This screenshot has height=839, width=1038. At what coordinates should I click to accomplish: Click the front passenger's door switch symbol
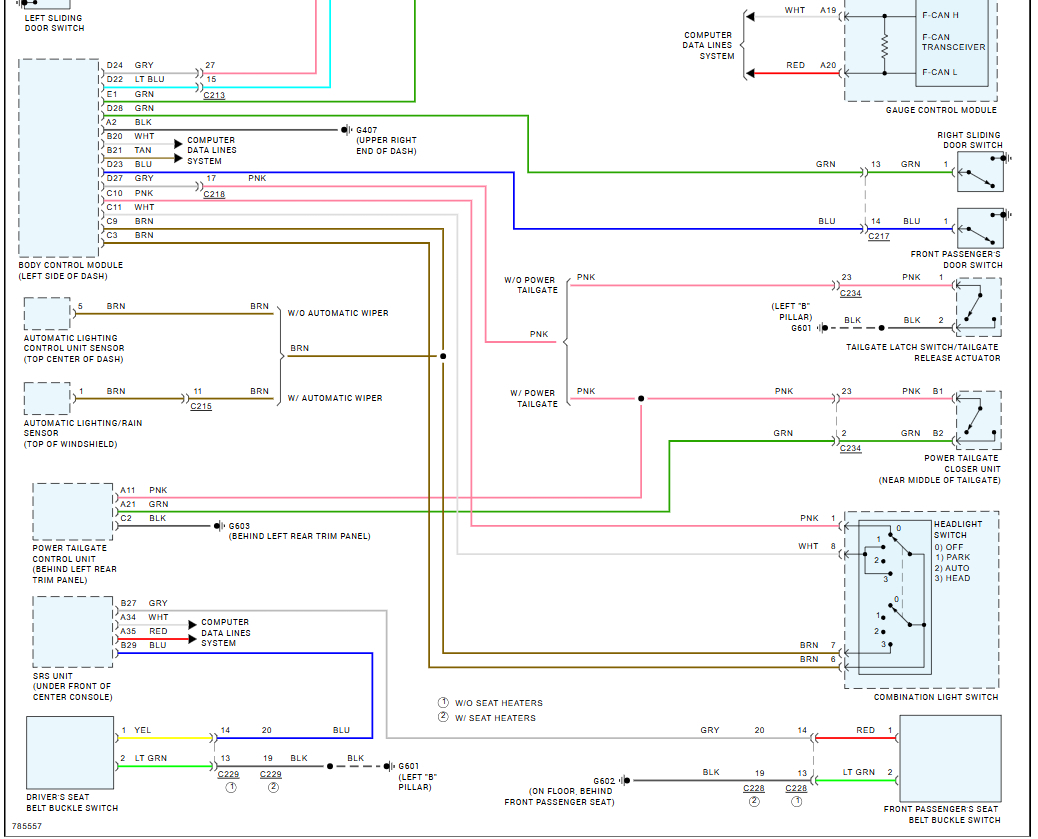pos(980,229)
